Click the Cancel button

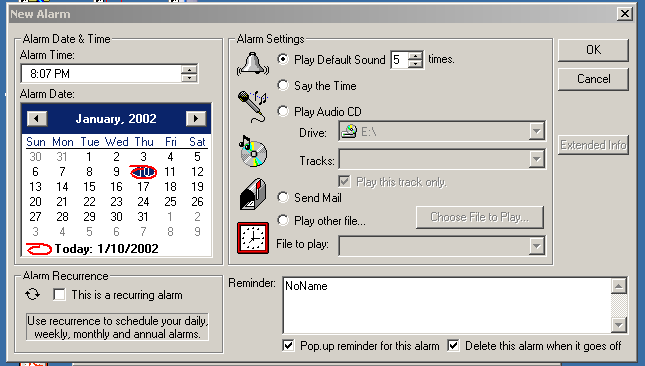point(593,79)
